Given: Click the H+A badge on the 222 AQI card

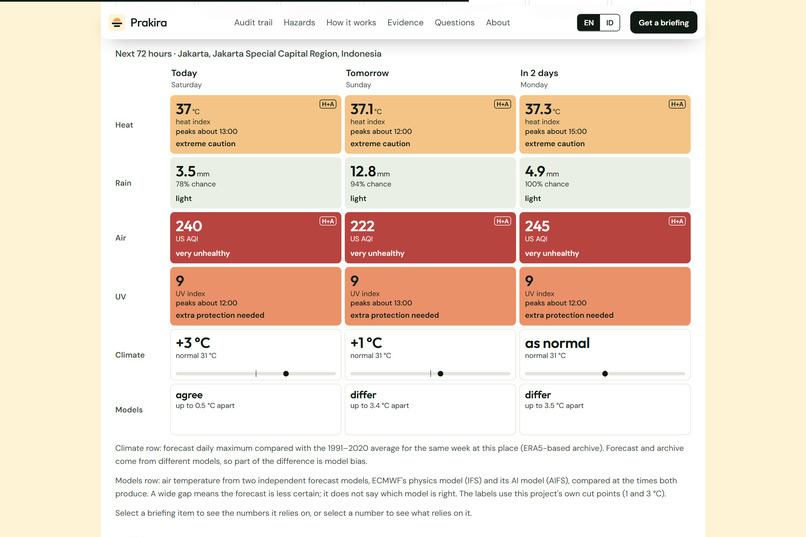Looking at the screenshot, I should 502,221.
